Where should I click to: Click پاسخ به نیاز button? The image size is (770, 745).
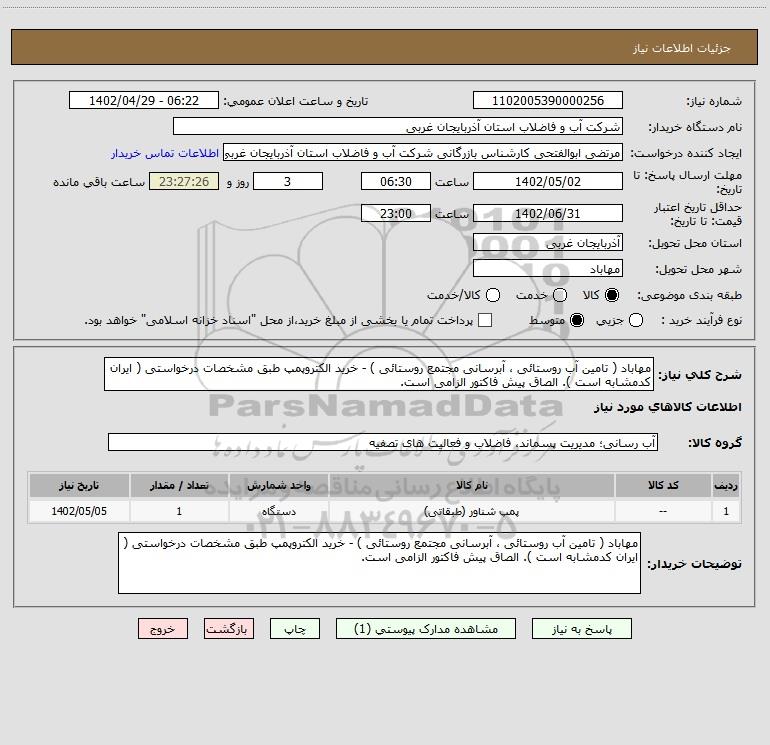point(582,629)
